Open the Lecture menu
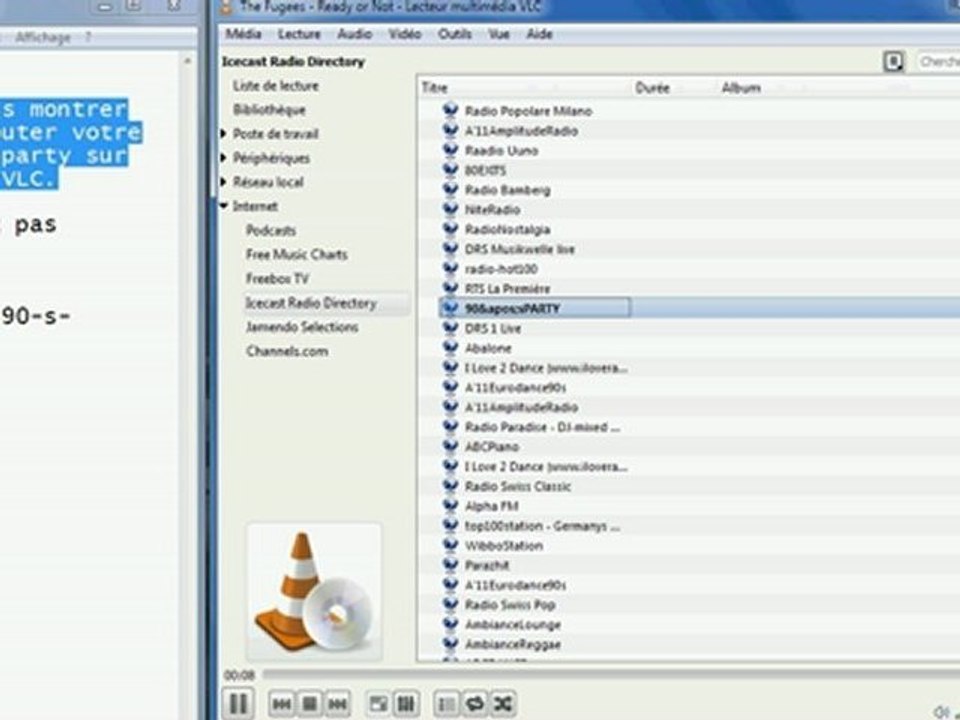960x720 pixels. click(x=299, y=34)
